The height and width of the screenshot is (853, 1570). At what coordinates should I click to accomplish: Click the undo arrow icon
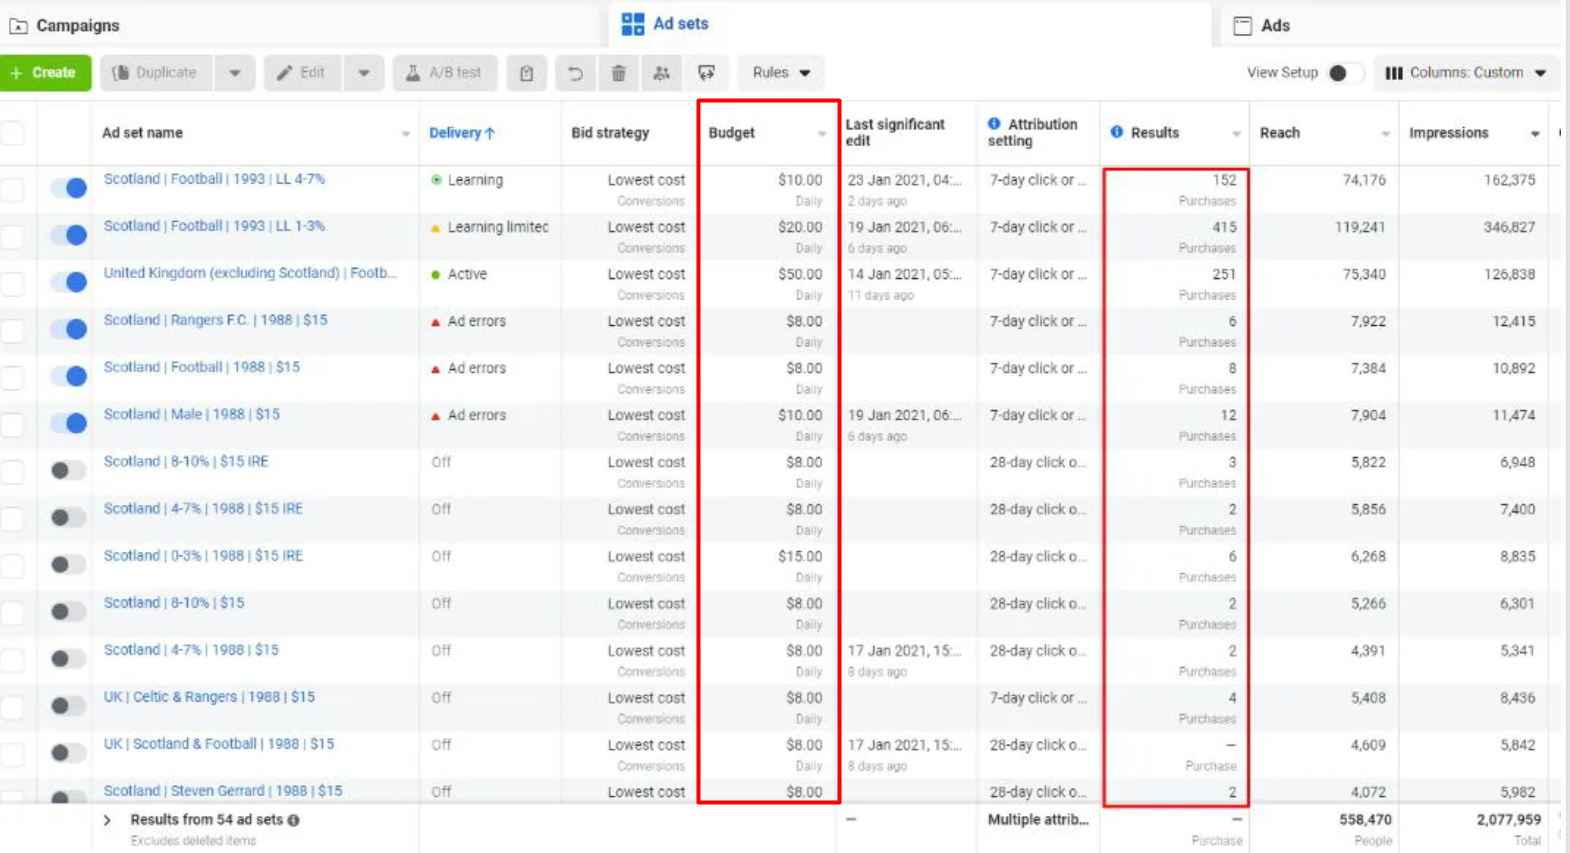575,73
